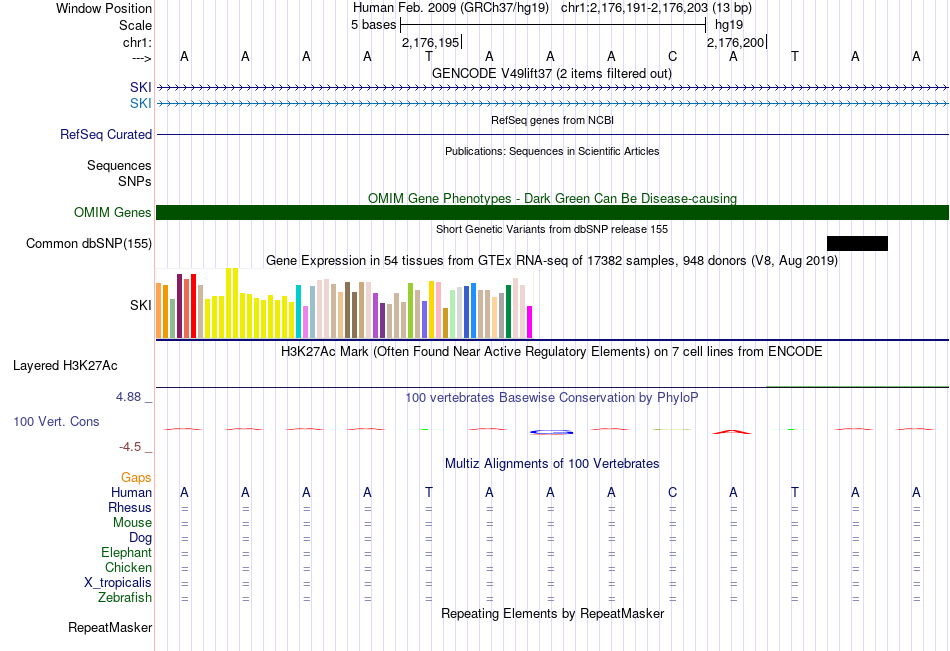Click the 'Dog' alignment row label
This screenshot has width=950, height=651.
click(x=140, y=538)
